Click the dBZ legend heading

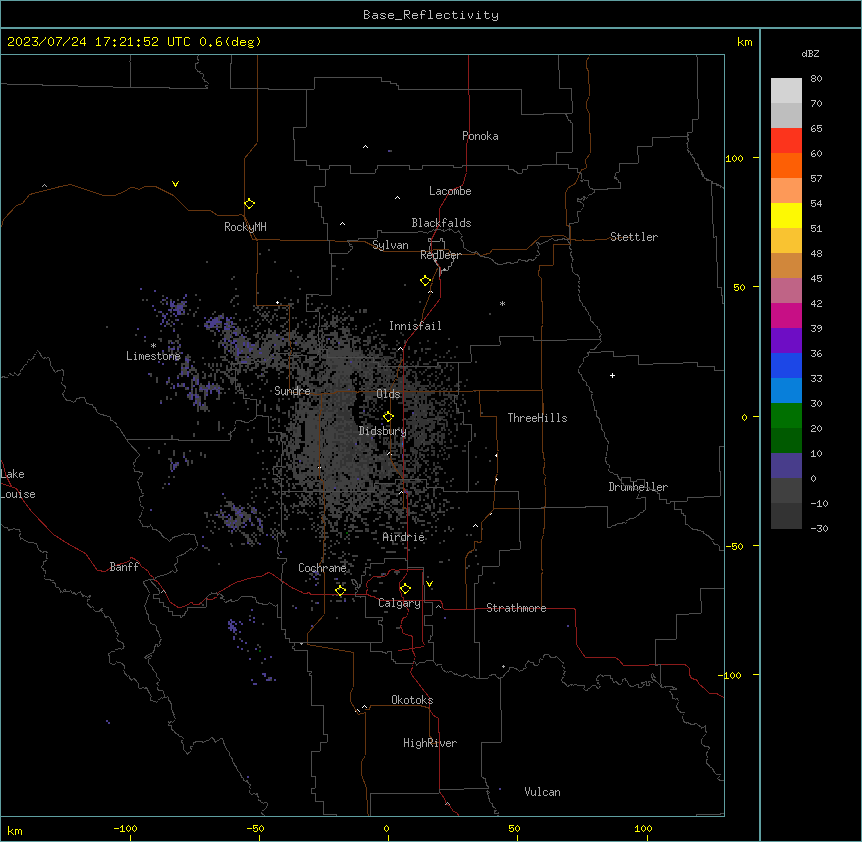click(810, 53)
